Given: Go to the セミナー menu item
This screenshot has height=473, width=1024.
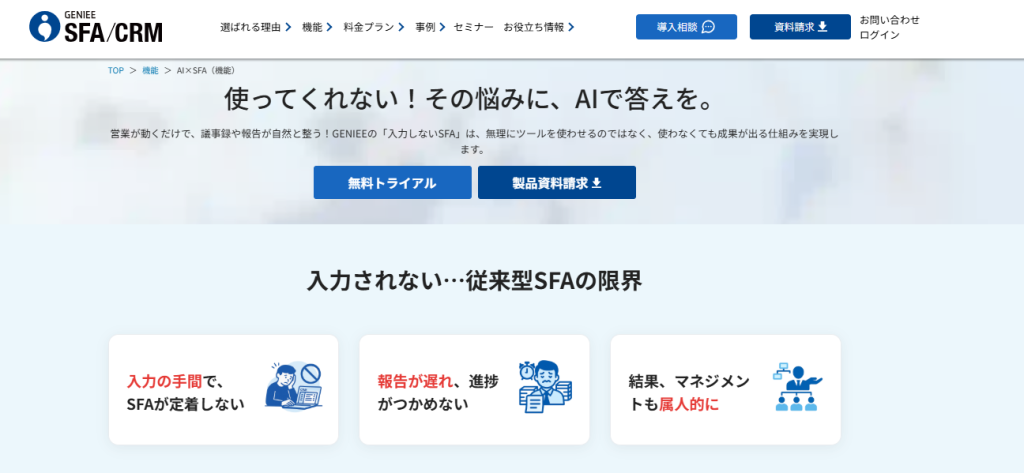Looking at the screenshot, I should click(473, 27).
